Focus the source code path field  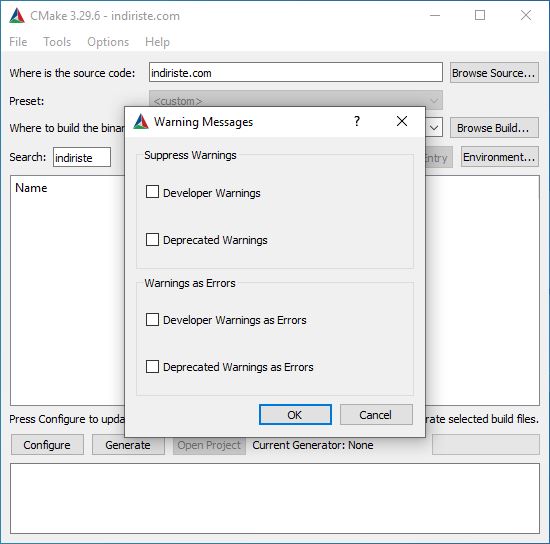(x=296, y=72)
